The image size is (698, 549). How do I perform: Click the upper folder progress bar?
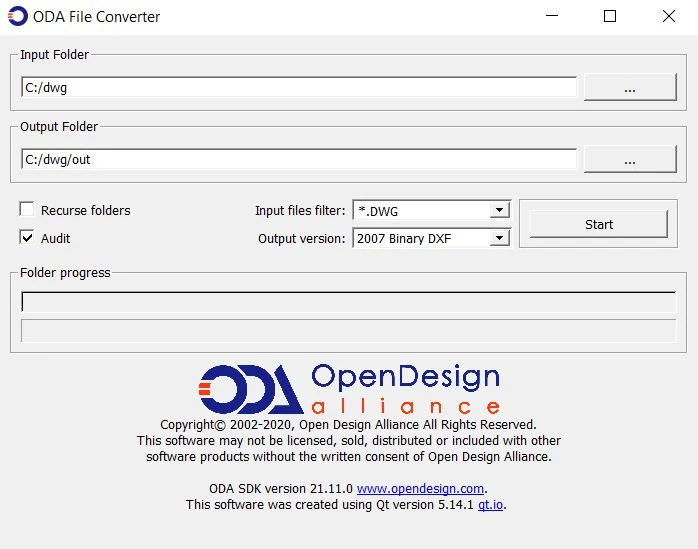coord(349,302)
